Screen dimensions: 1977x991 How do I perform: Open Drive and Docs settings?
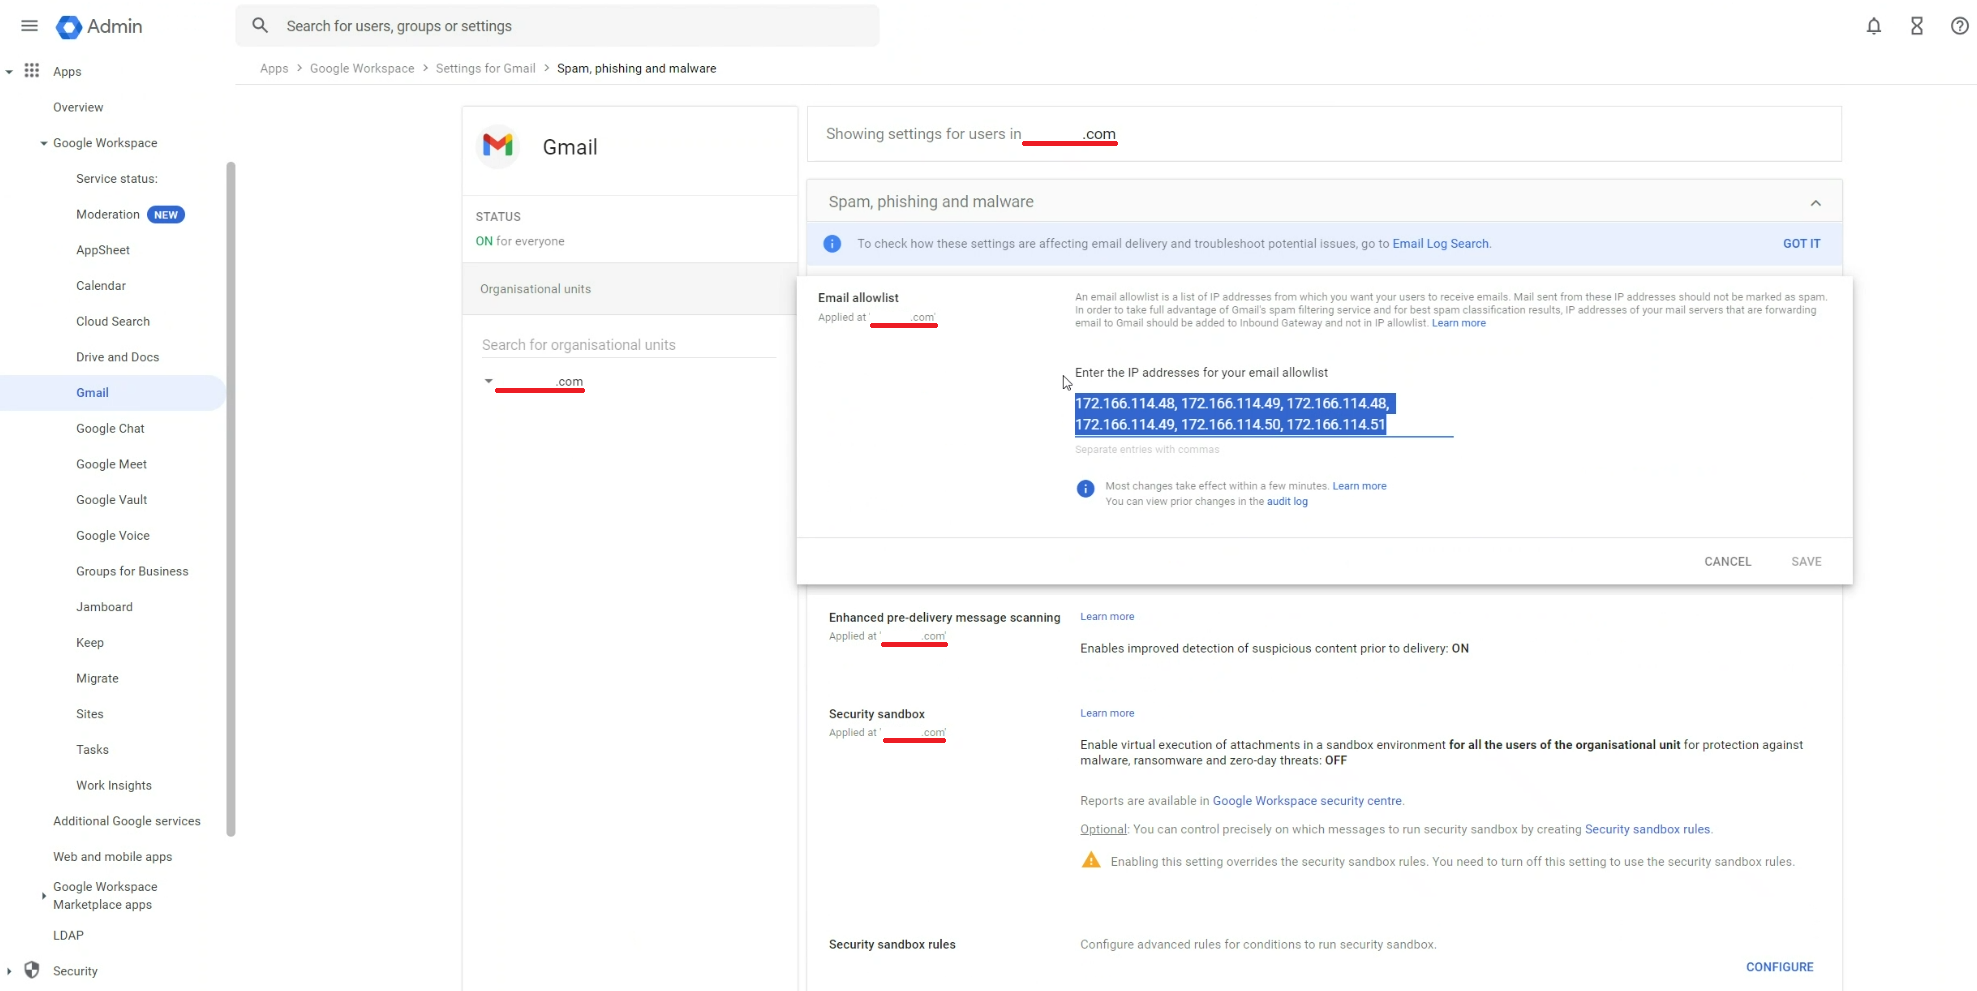118,357
